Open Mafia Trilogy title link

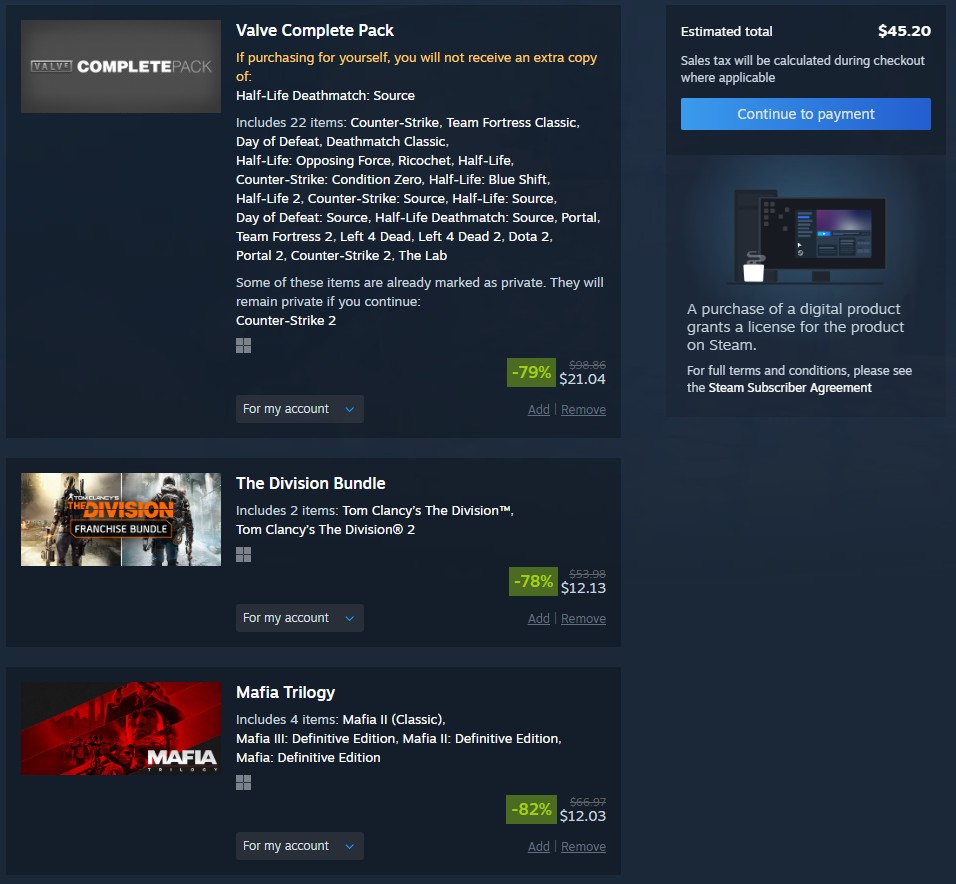285,693
